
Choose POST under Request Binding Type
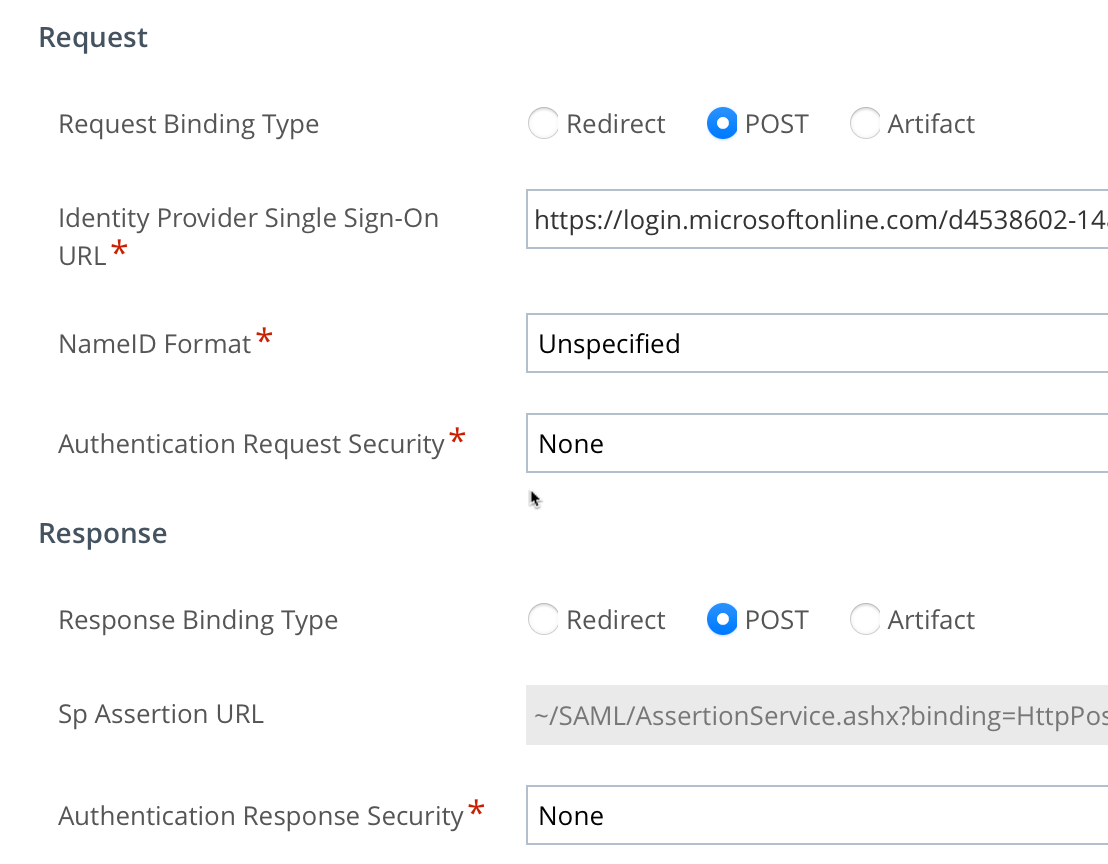(x=722, y=124)
